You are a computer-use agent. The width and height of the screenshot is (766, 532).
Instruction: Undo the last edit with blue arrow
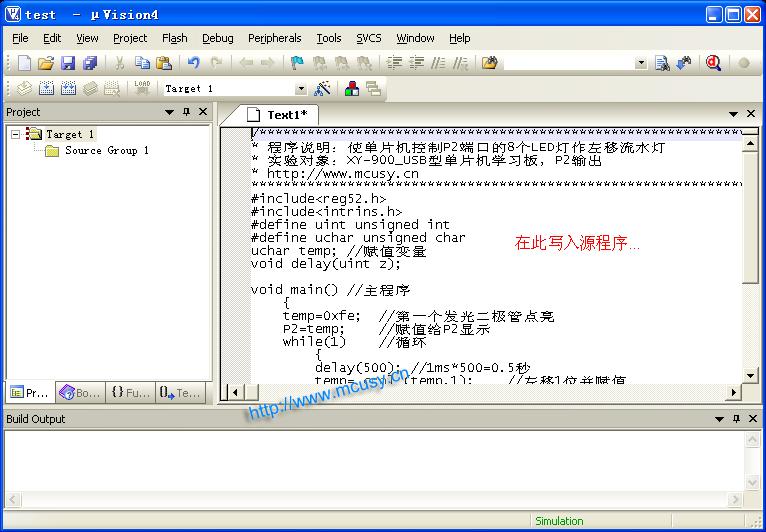(x=194, y=63)
